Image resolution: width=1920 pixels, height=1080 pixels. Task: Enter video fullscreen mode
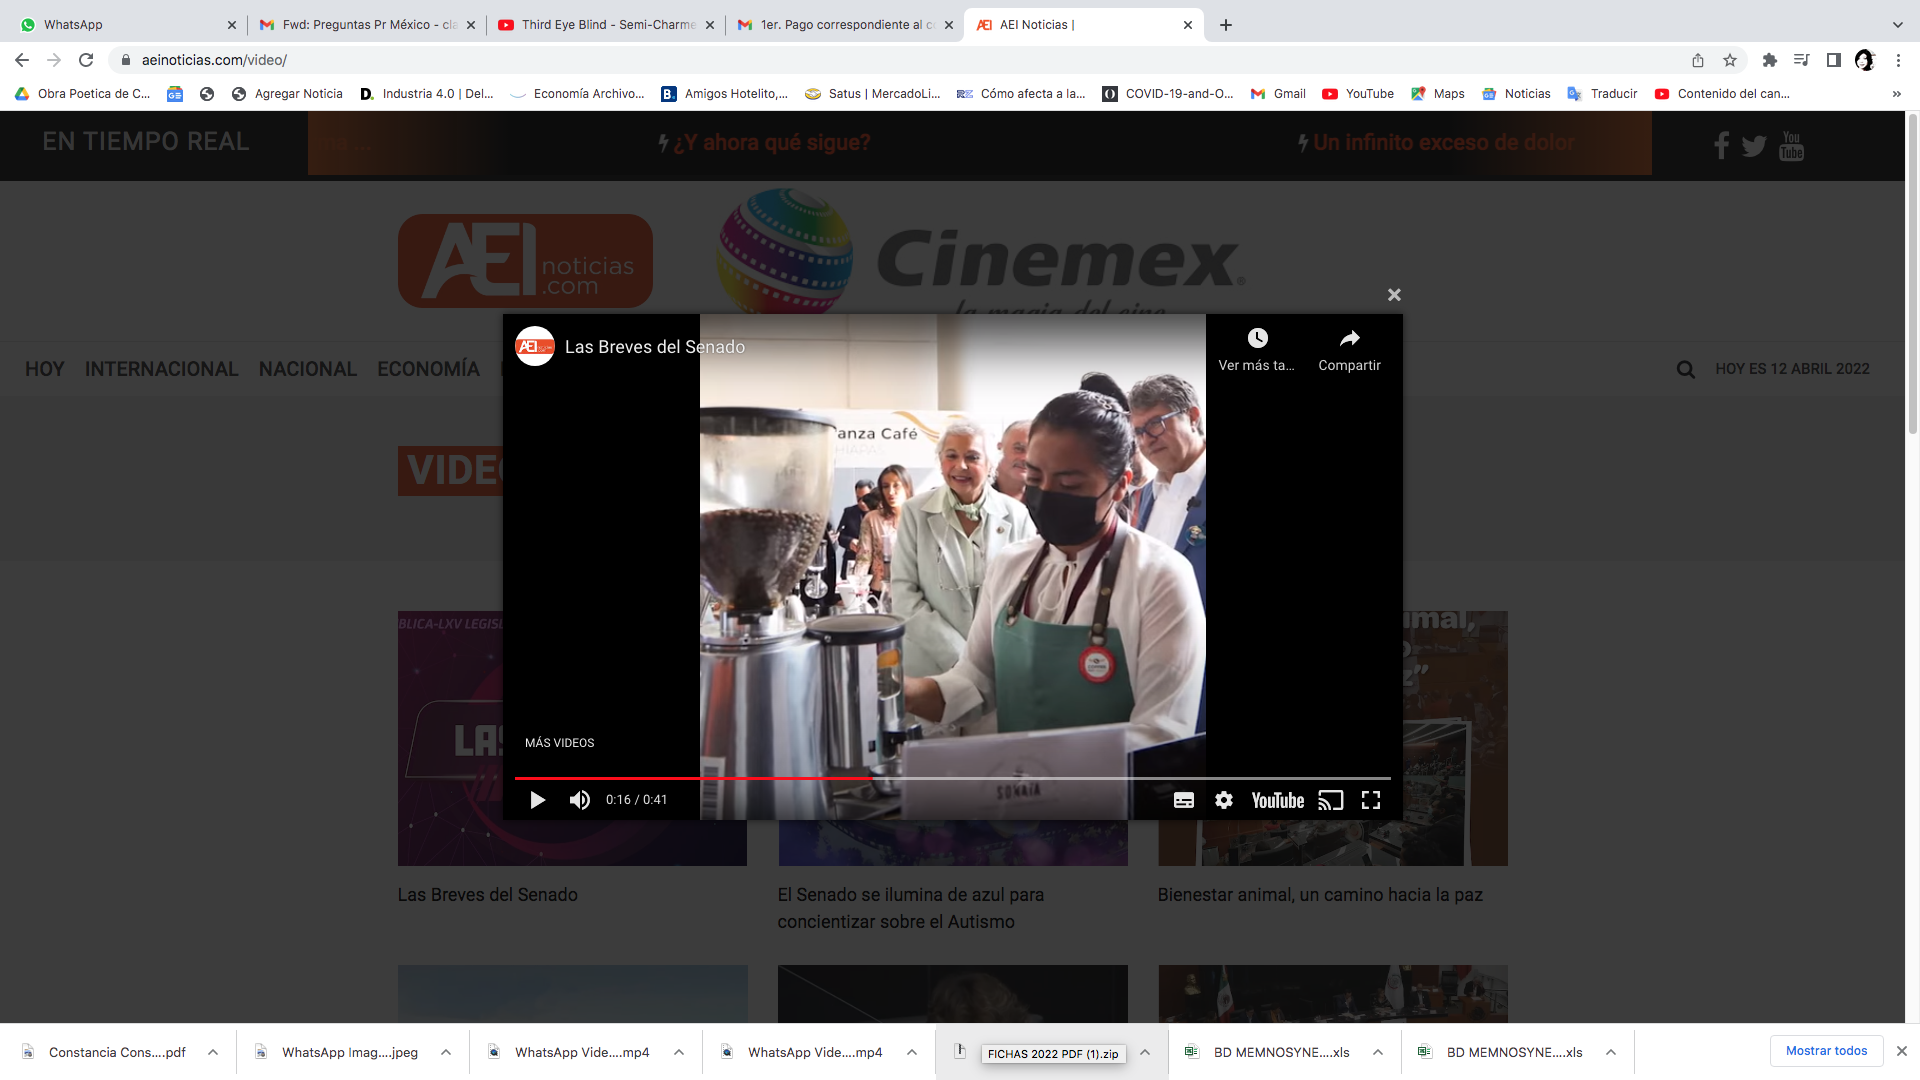point(1371,800)
